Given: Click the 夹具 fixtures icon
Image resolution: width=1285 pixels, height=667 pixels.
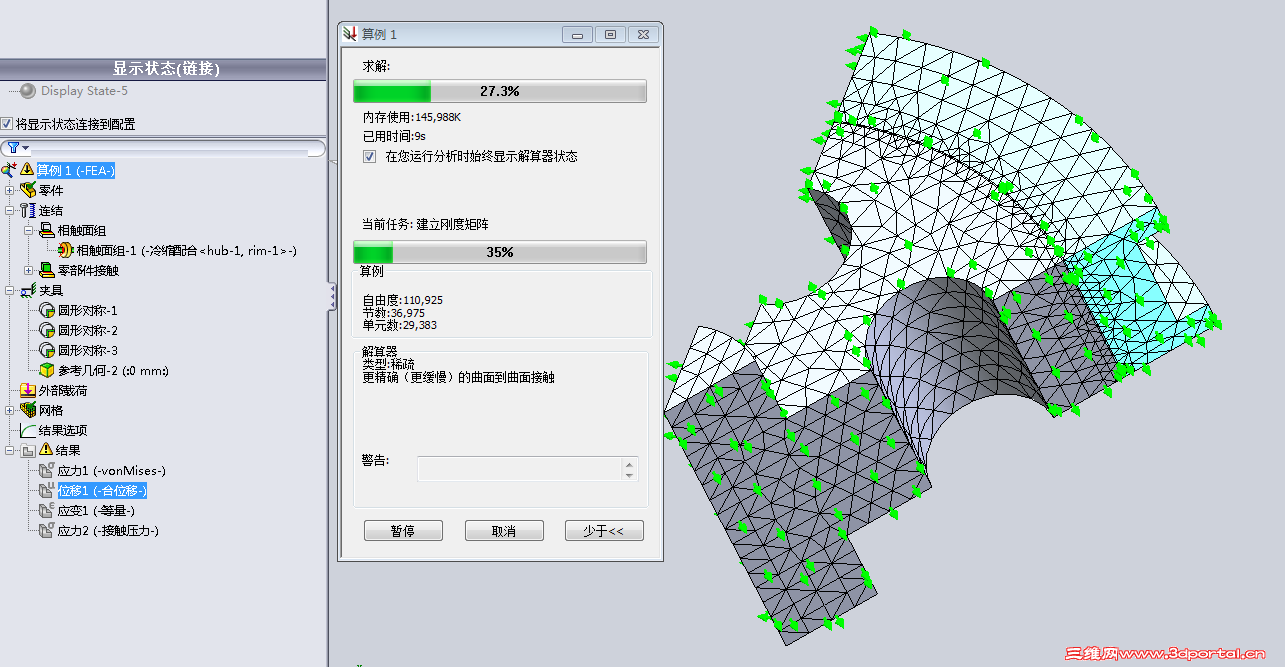Looking at the screenshot, I should coord(28,290).
